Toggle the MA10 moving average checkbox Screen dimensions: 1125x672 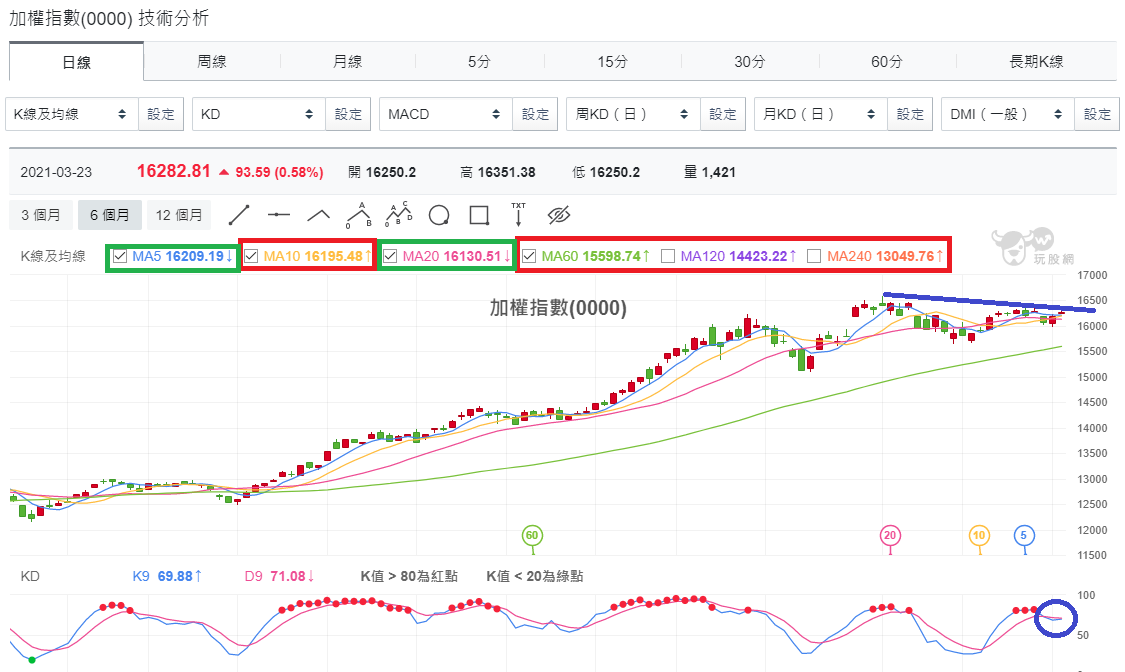tap(251, 256)
